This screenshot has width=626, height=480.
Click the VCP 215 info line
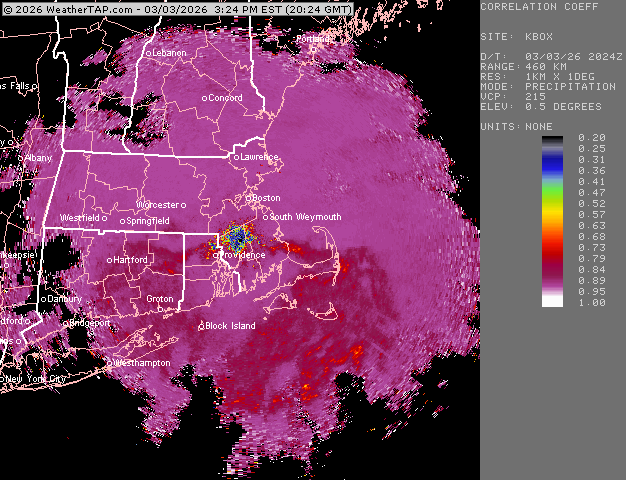[515, 96]
